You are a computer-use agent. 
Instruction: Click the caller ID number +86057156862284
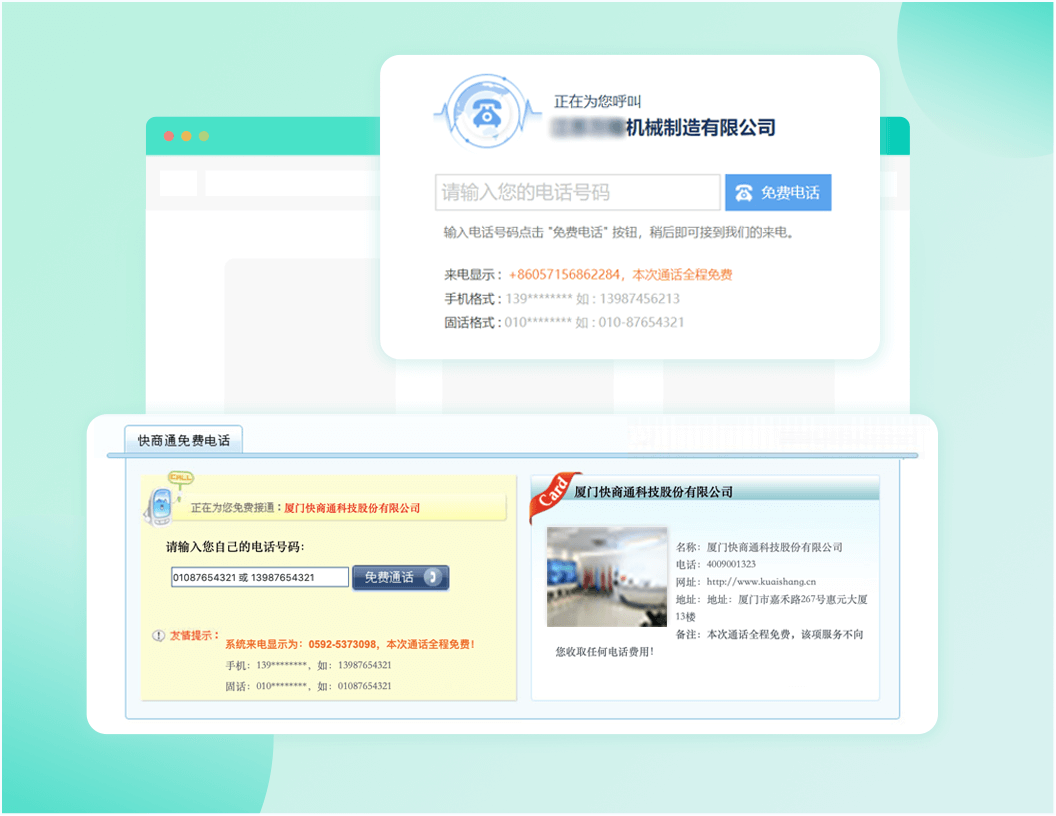pos(566,275)
